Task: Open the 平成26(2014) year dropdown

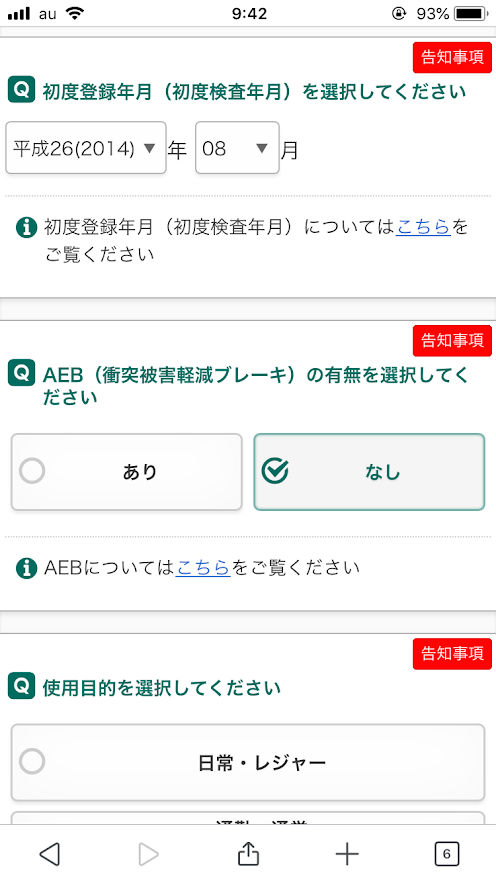Action: 86,148
